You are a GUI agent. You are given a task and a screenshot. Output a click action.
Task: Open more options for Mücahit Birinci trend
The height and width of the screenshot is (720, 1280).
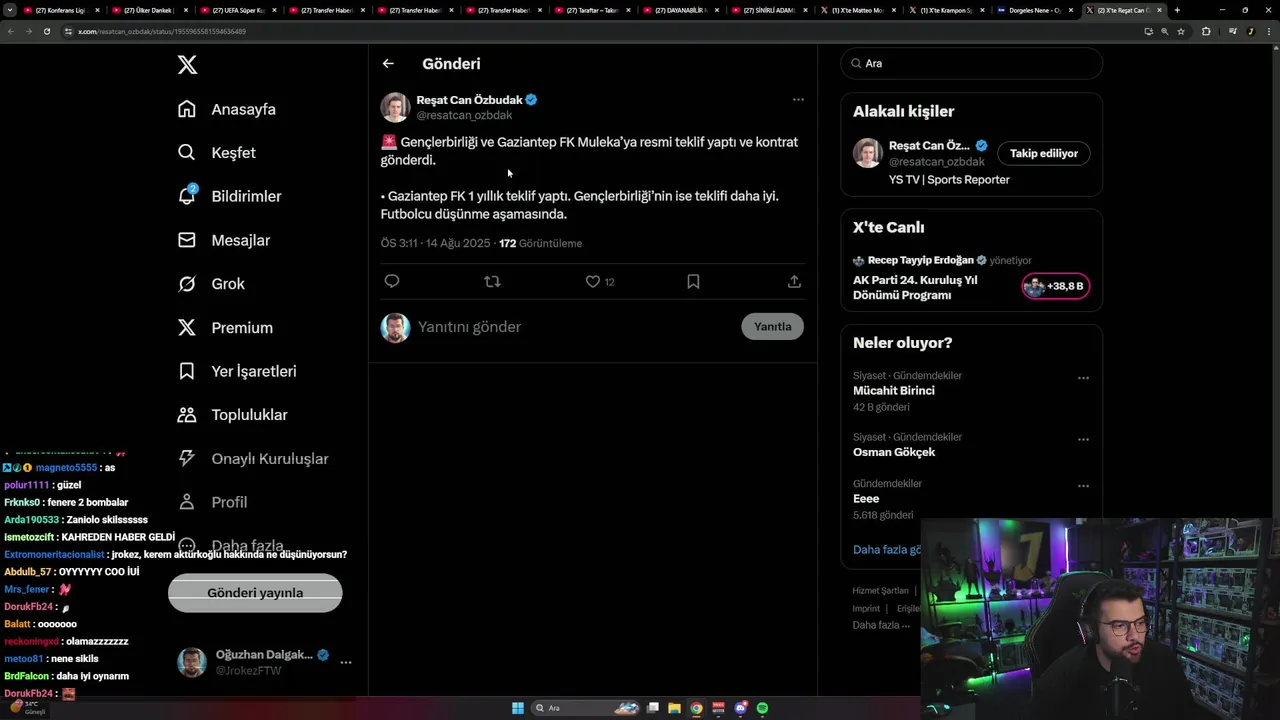tap(1083, 378)
